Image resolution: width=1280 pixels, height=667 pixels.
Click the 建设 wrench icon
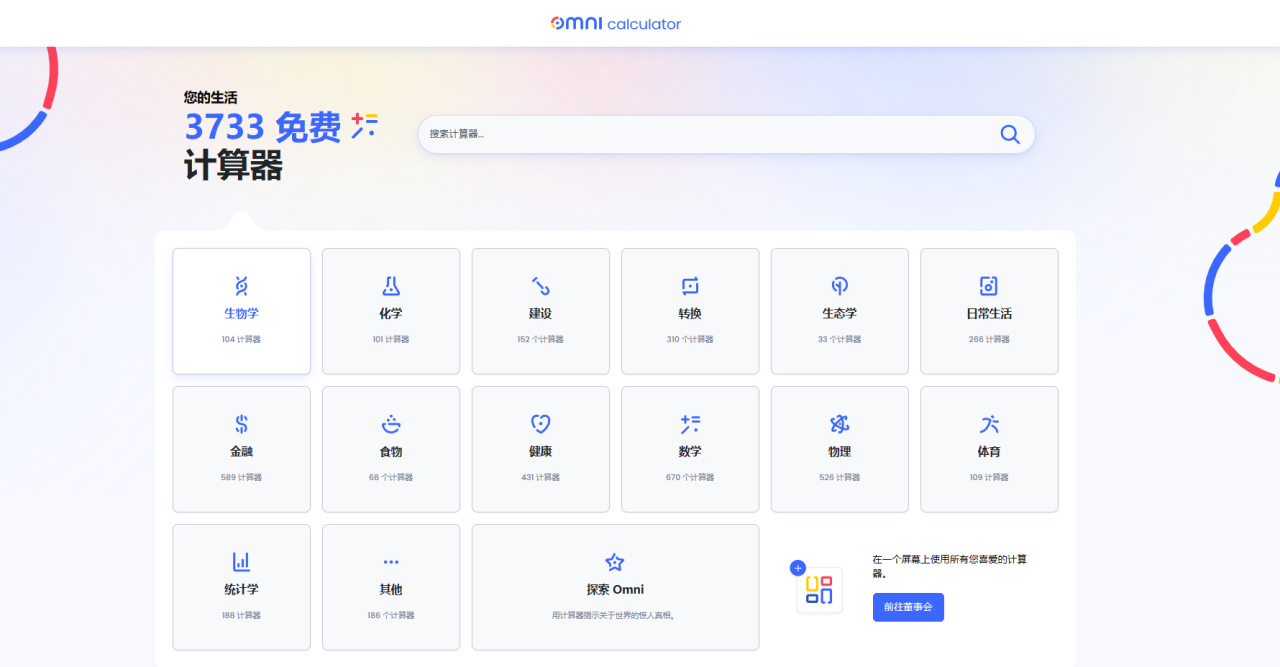540,287
